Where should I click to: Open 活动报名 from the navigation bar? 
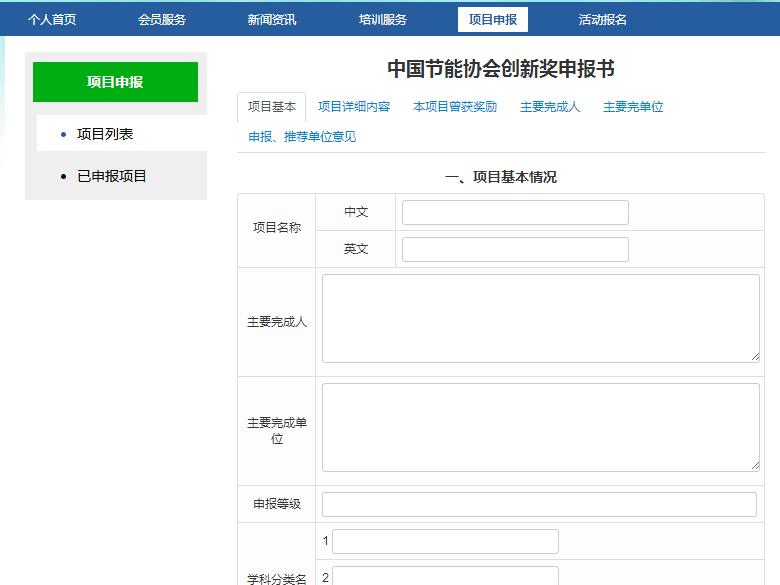[x=602, y=20]
